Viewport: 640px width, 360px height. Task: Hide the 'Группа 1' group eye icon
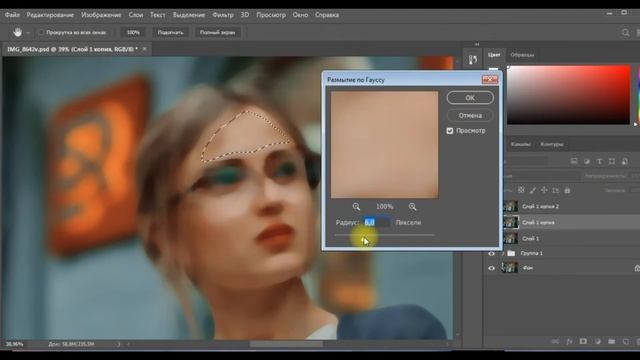(x=491, y=253)
